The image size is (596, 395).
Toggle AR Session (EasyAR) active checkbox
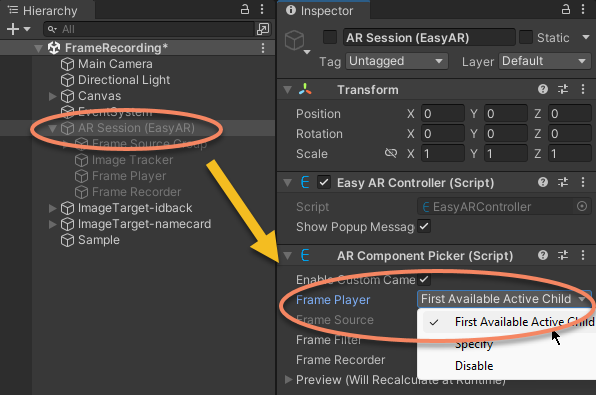tap(330, 37)
